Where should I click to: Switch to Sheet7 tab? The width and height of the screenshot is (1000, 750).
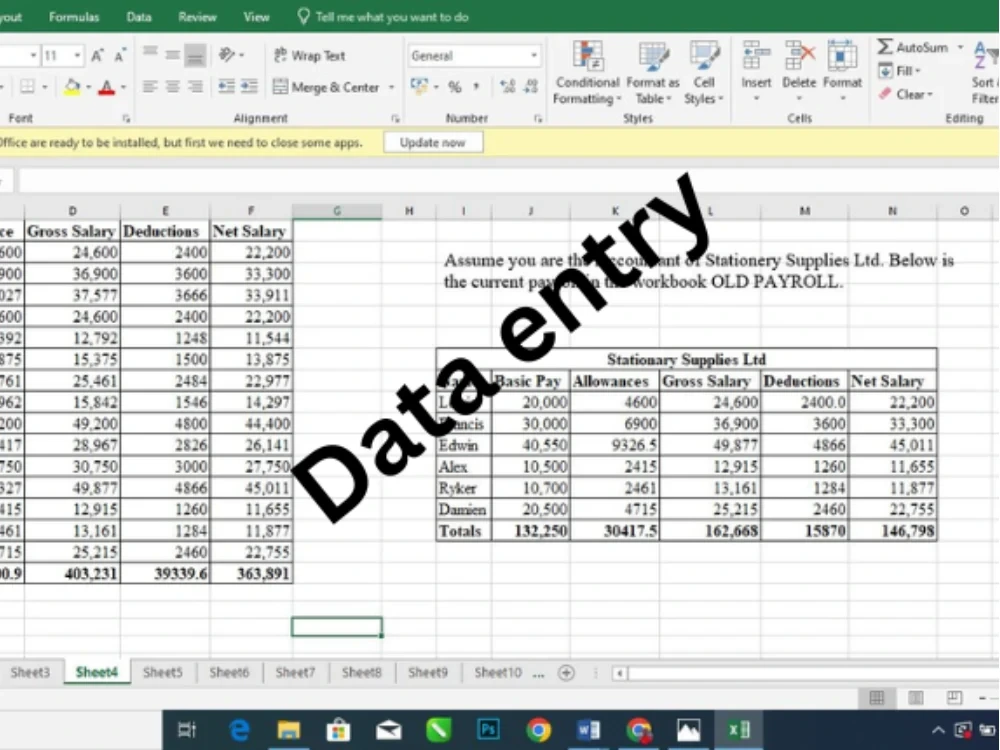(x=295, y=672)
